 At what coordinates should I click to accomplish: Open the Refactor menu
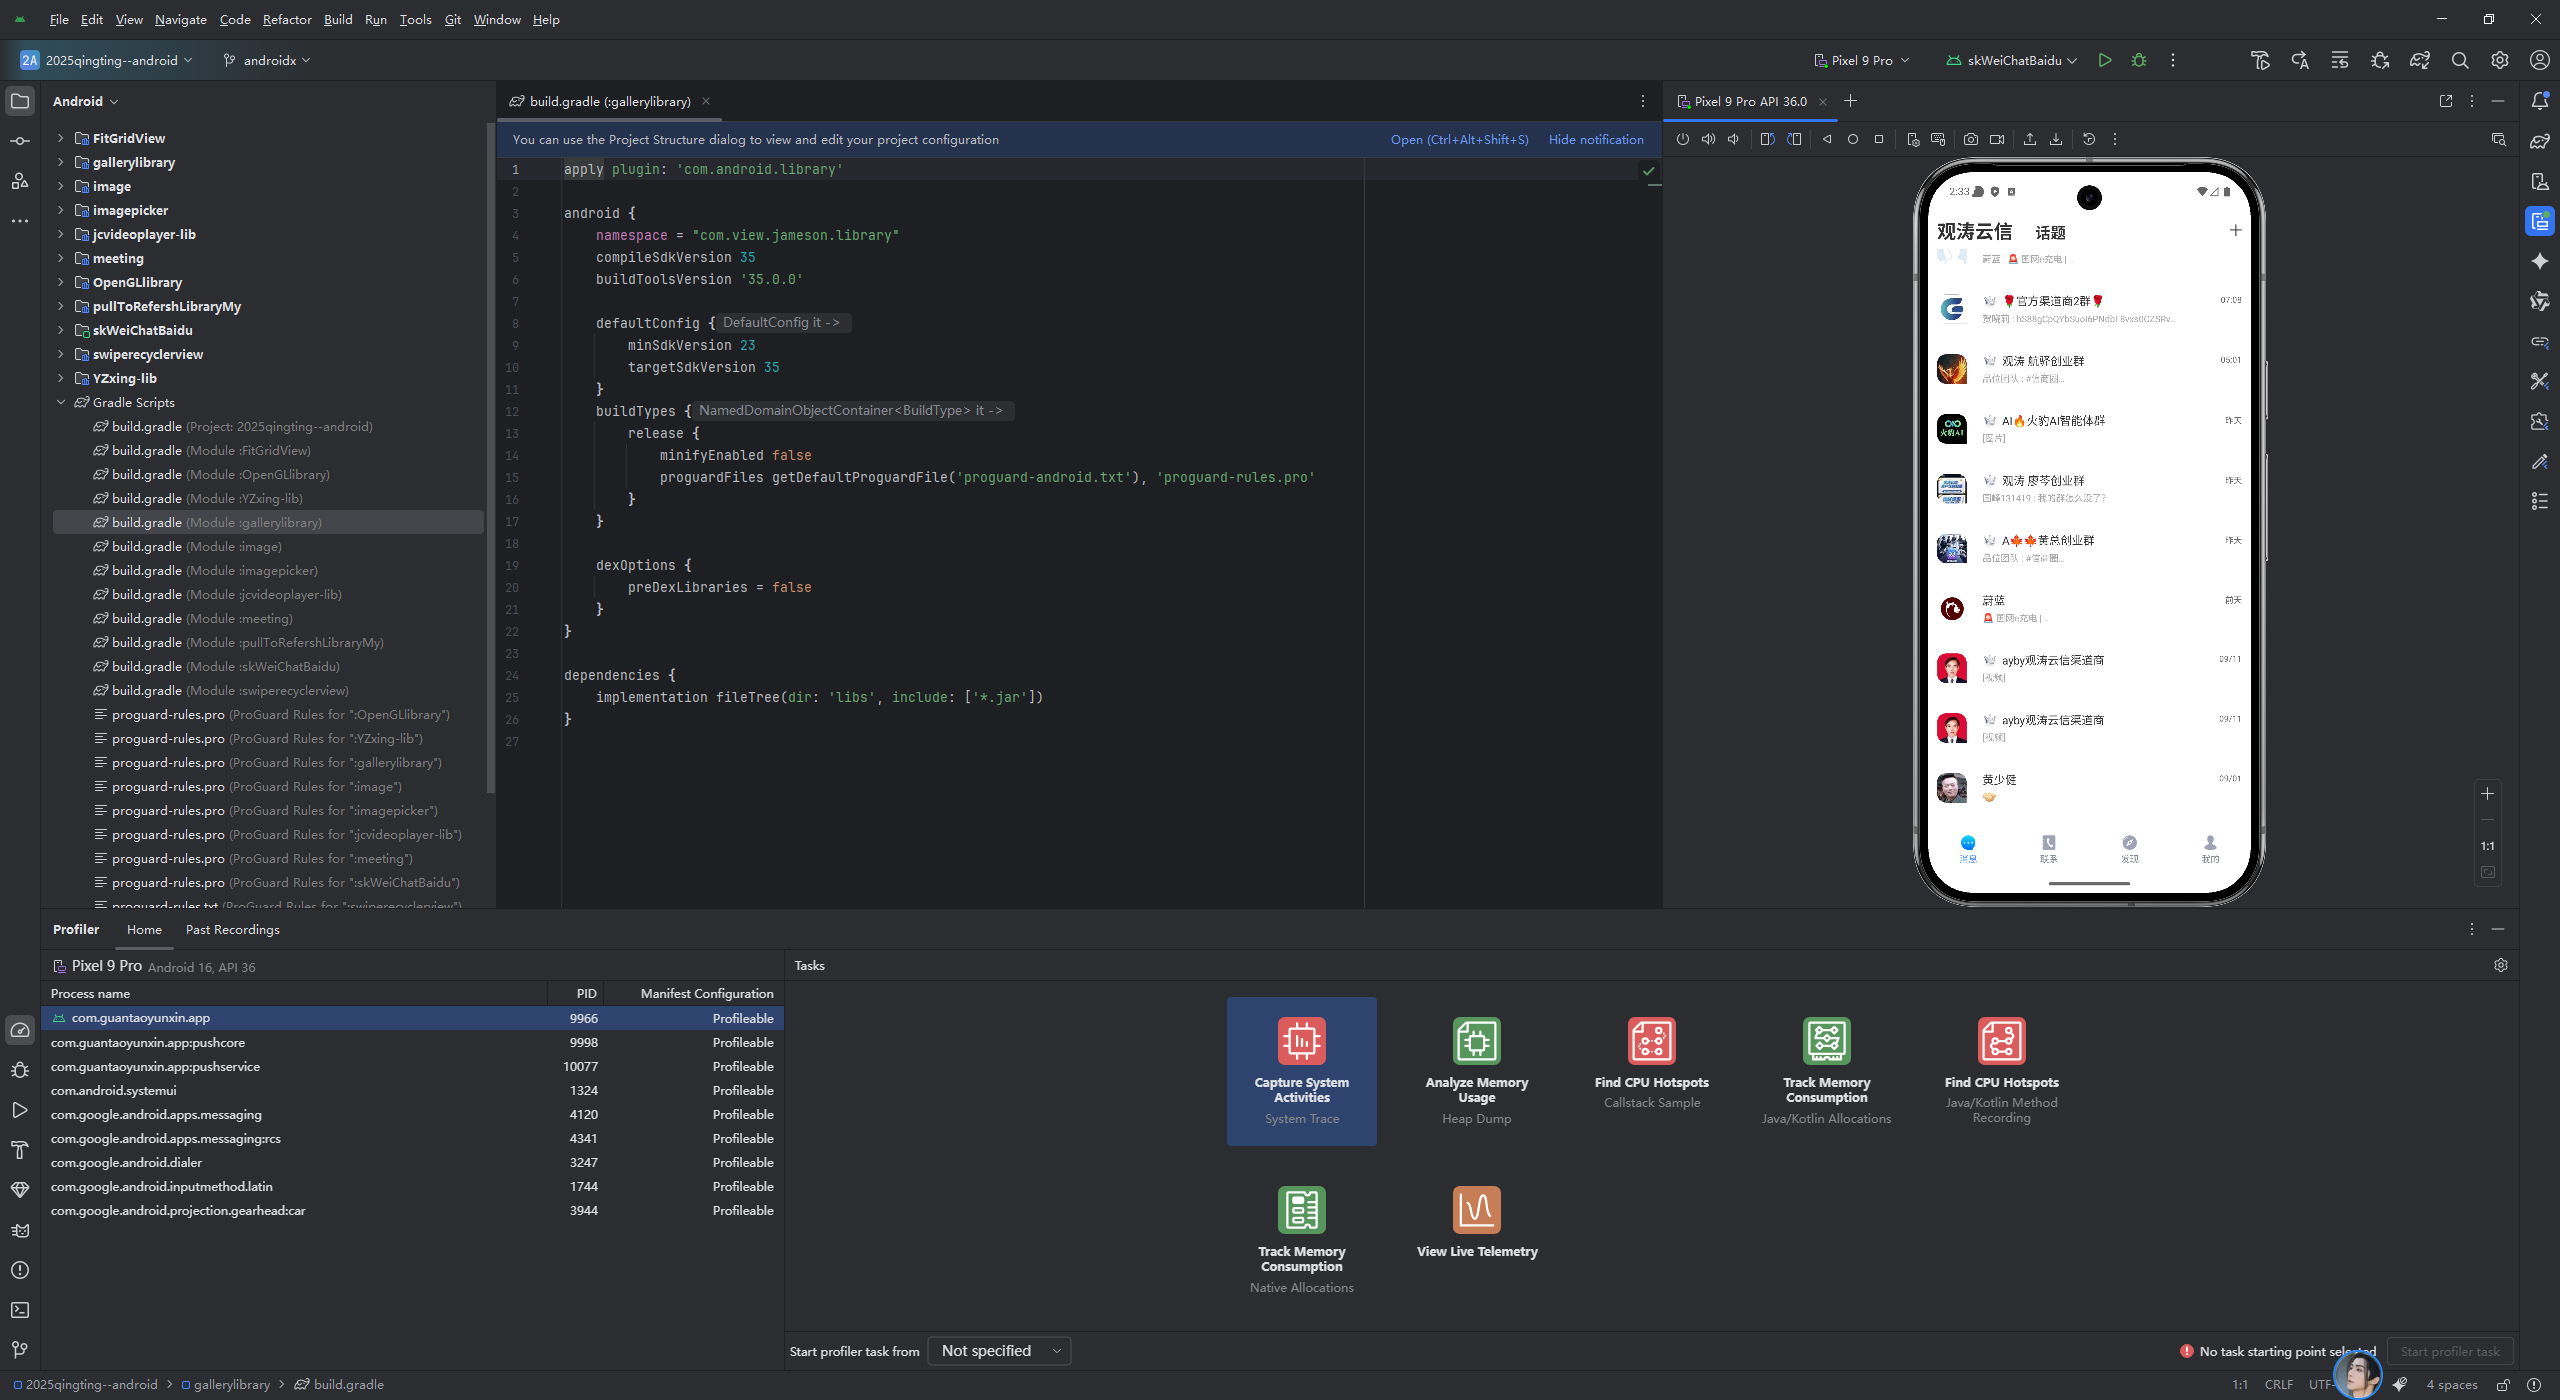coord(287,19)
